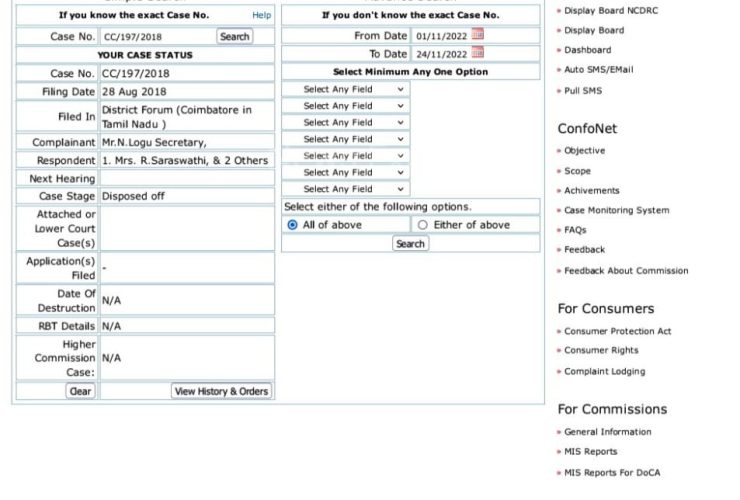Click the To Date input field

[441, 54]
